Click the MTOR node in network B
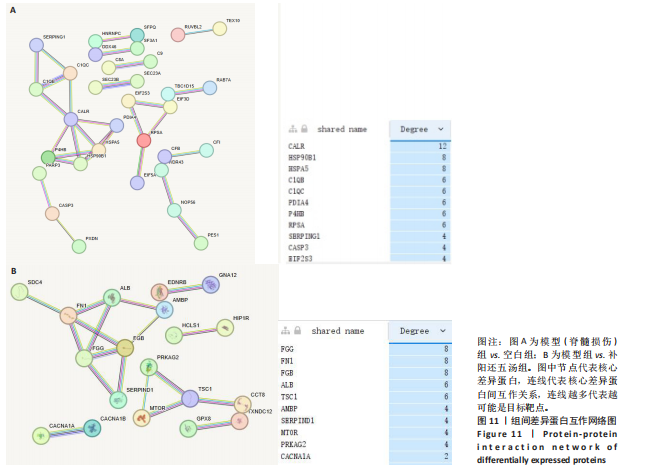 [141, 417]
